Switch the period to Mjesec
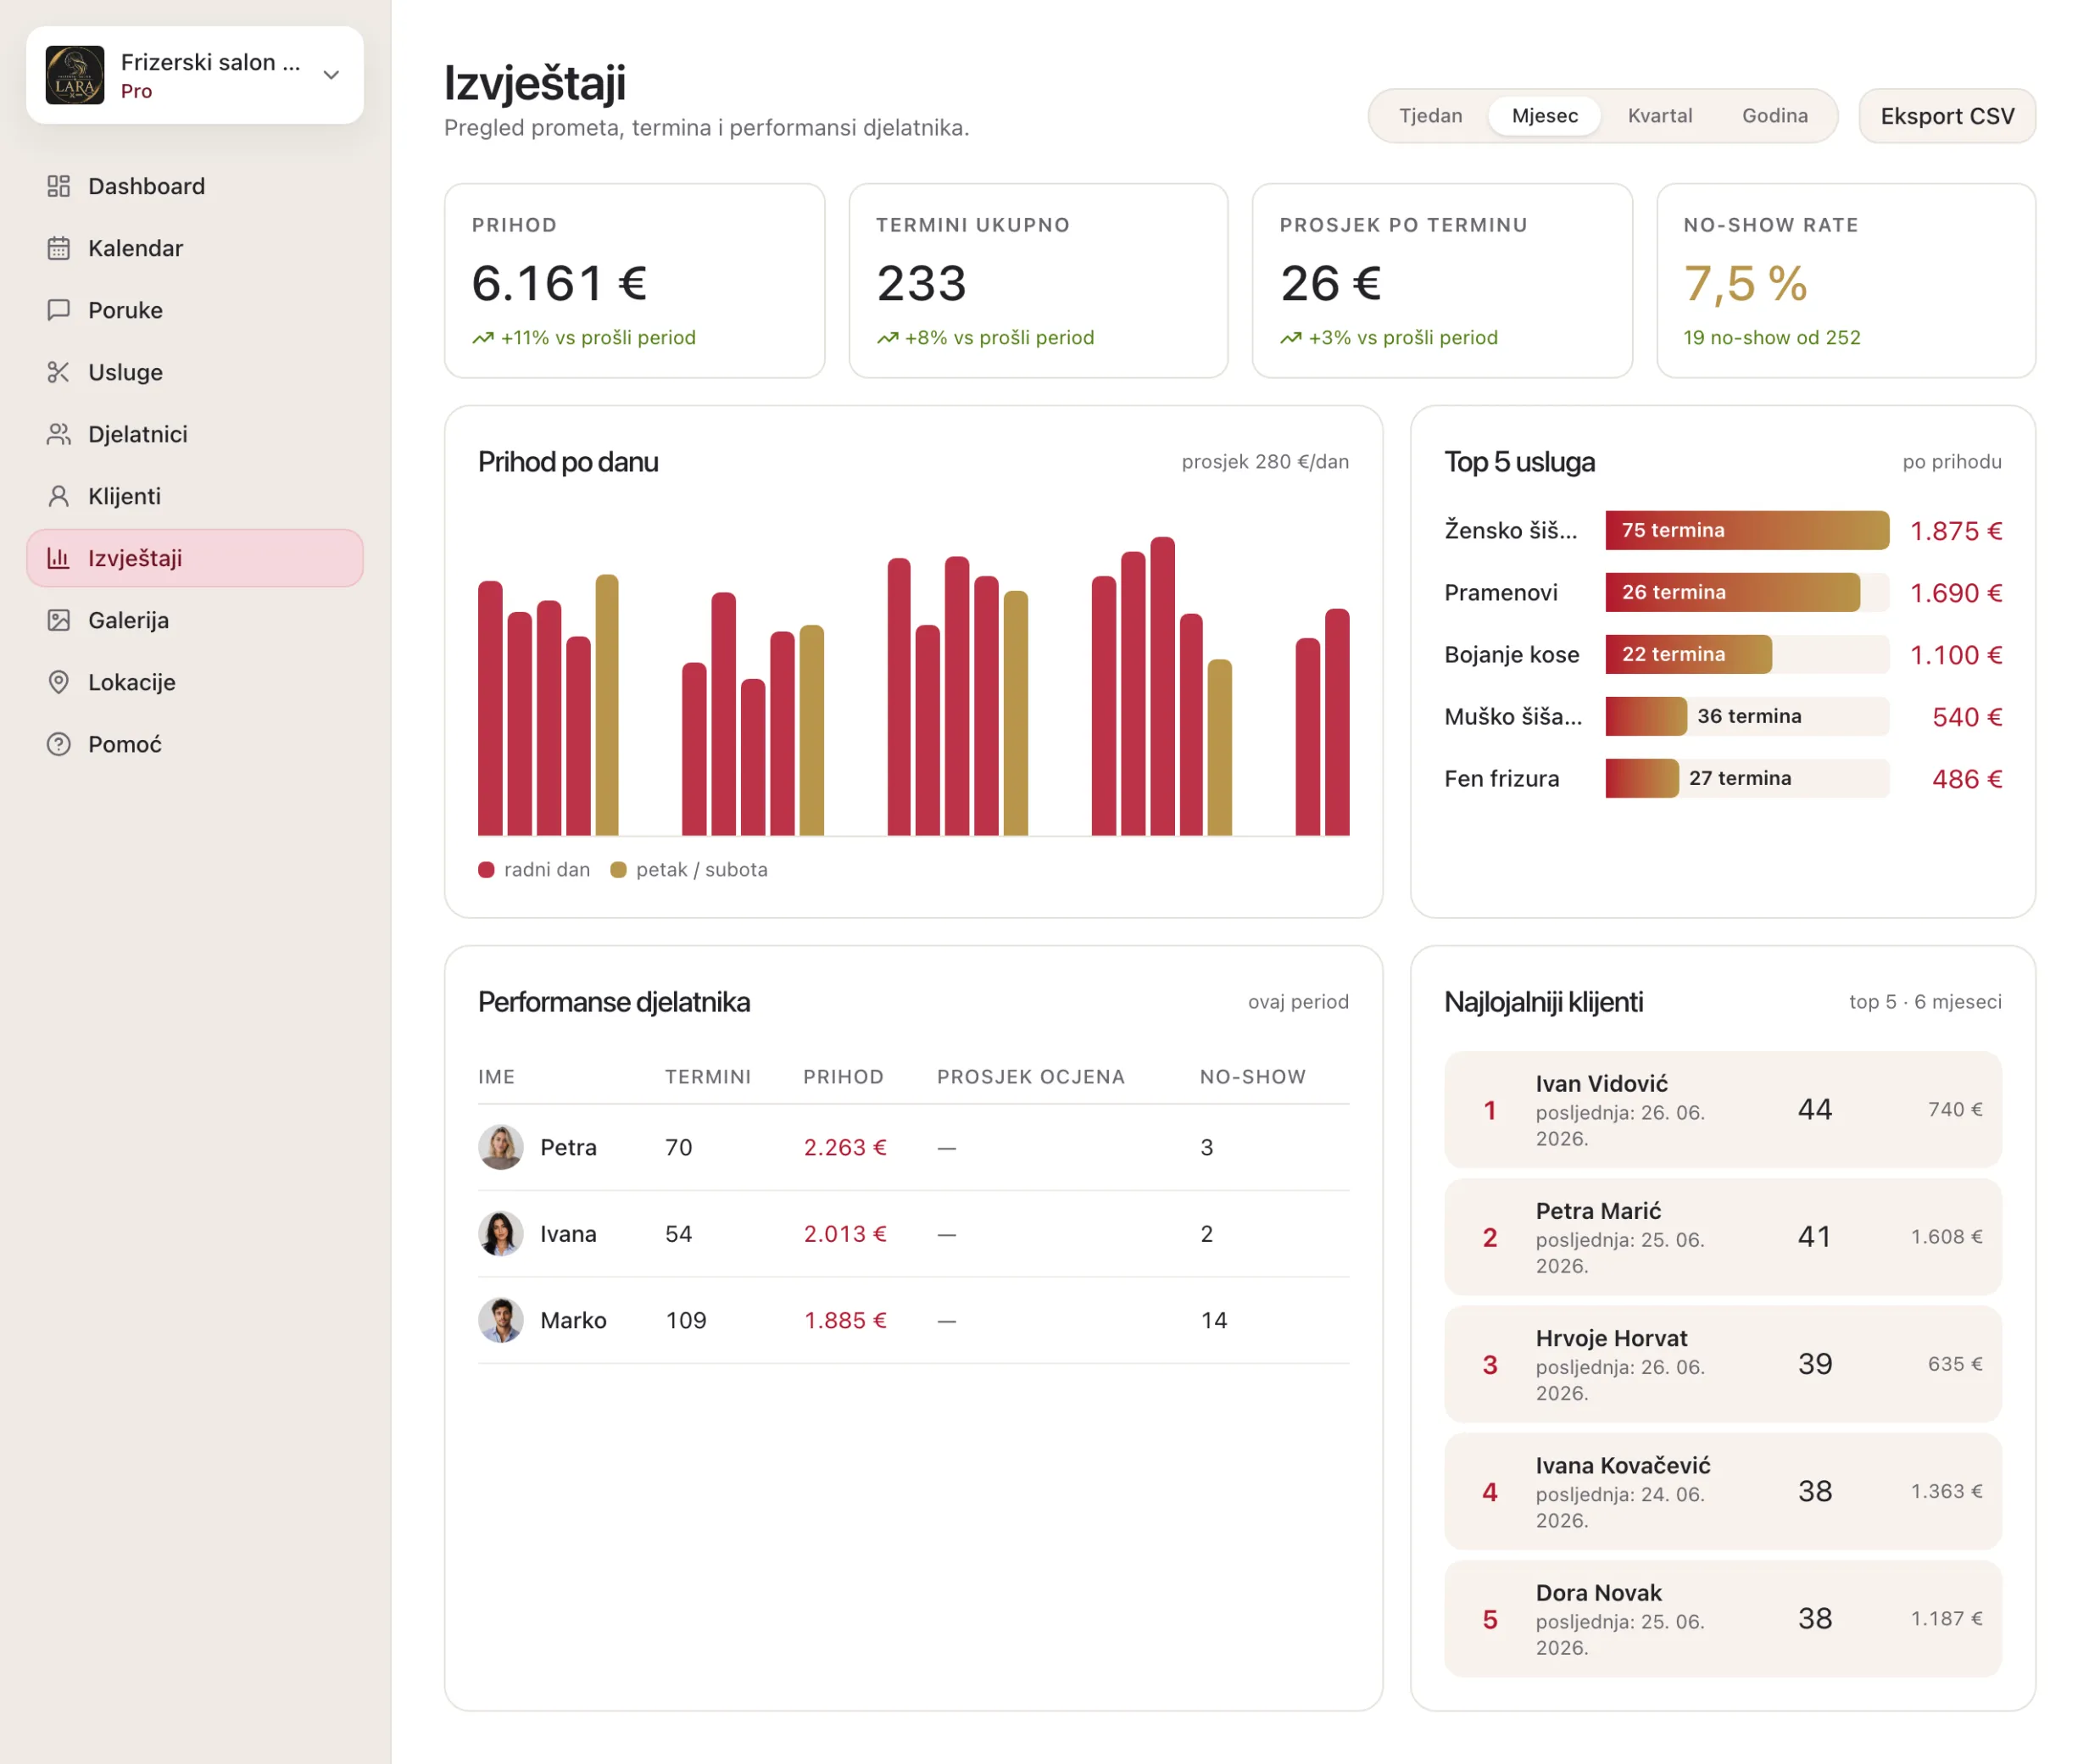Viewport: 2089px width, 1764px height. (x=1544, y=116)
